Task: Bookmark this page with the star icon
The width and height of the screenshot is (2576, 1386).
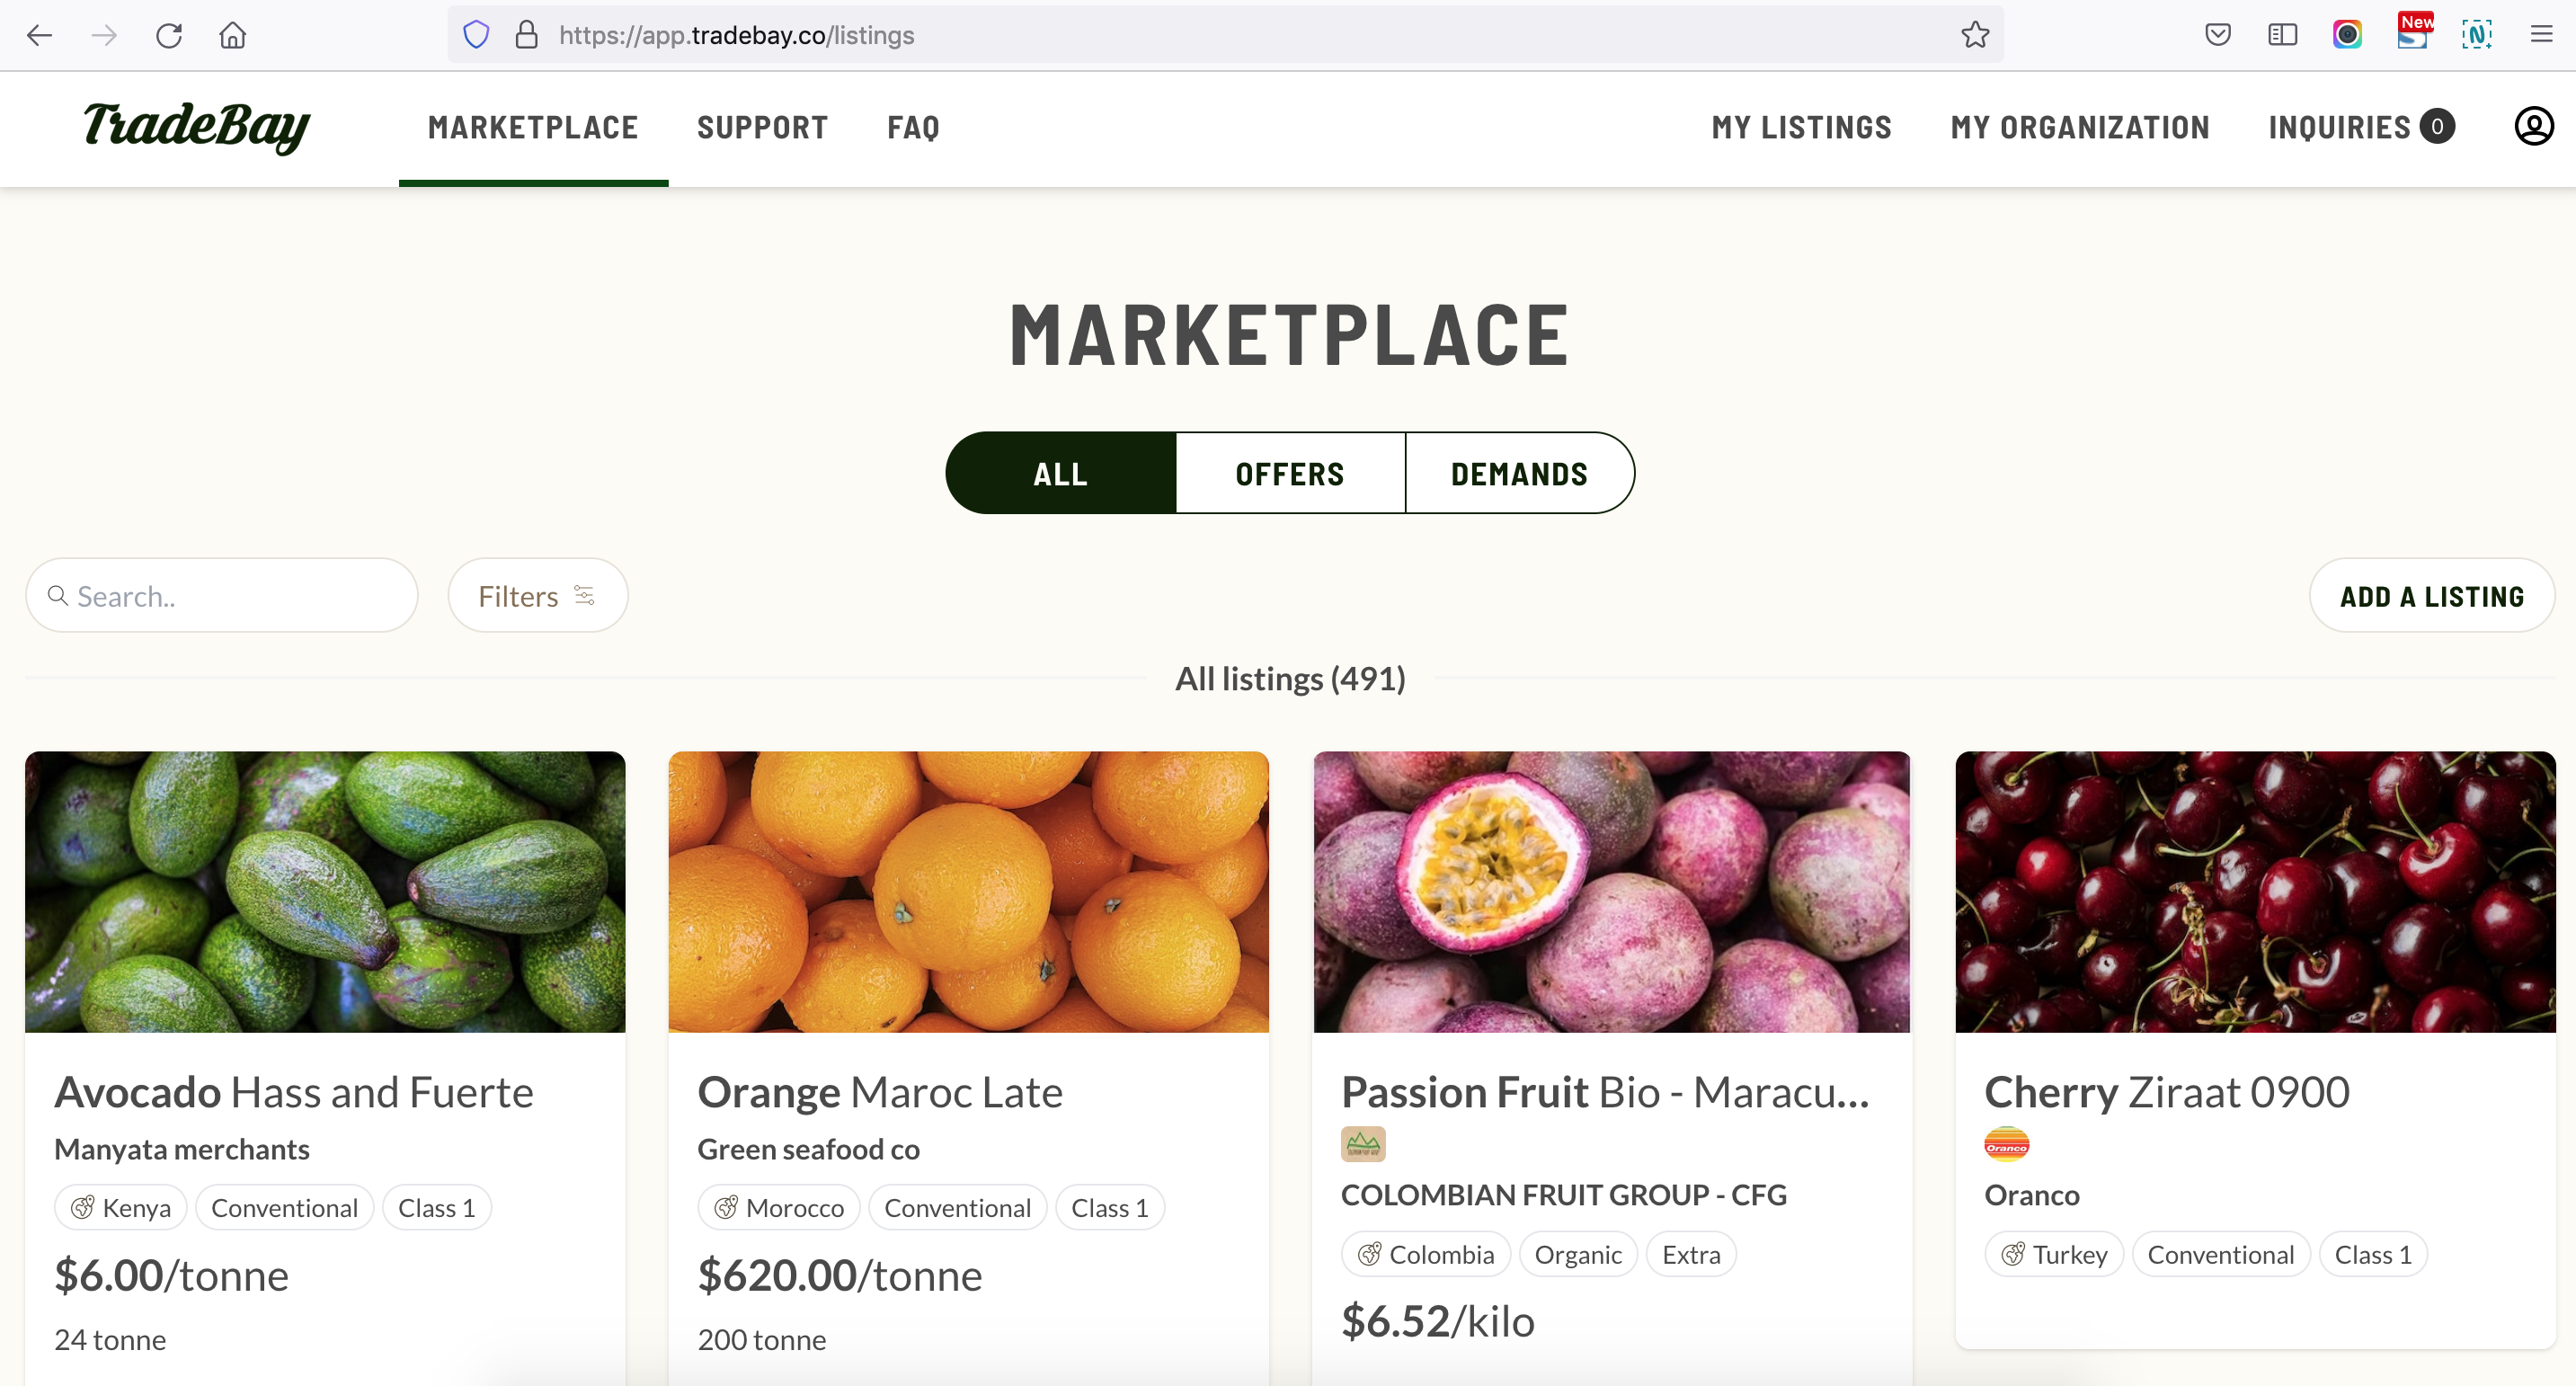Action: pyautogui.click(x=1975, y=35)
